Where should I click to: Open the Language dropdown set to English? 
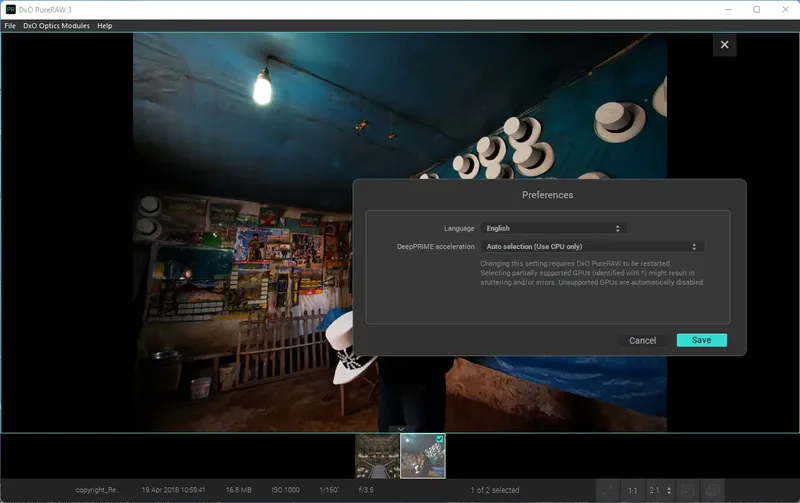click(x=554, y=228)
